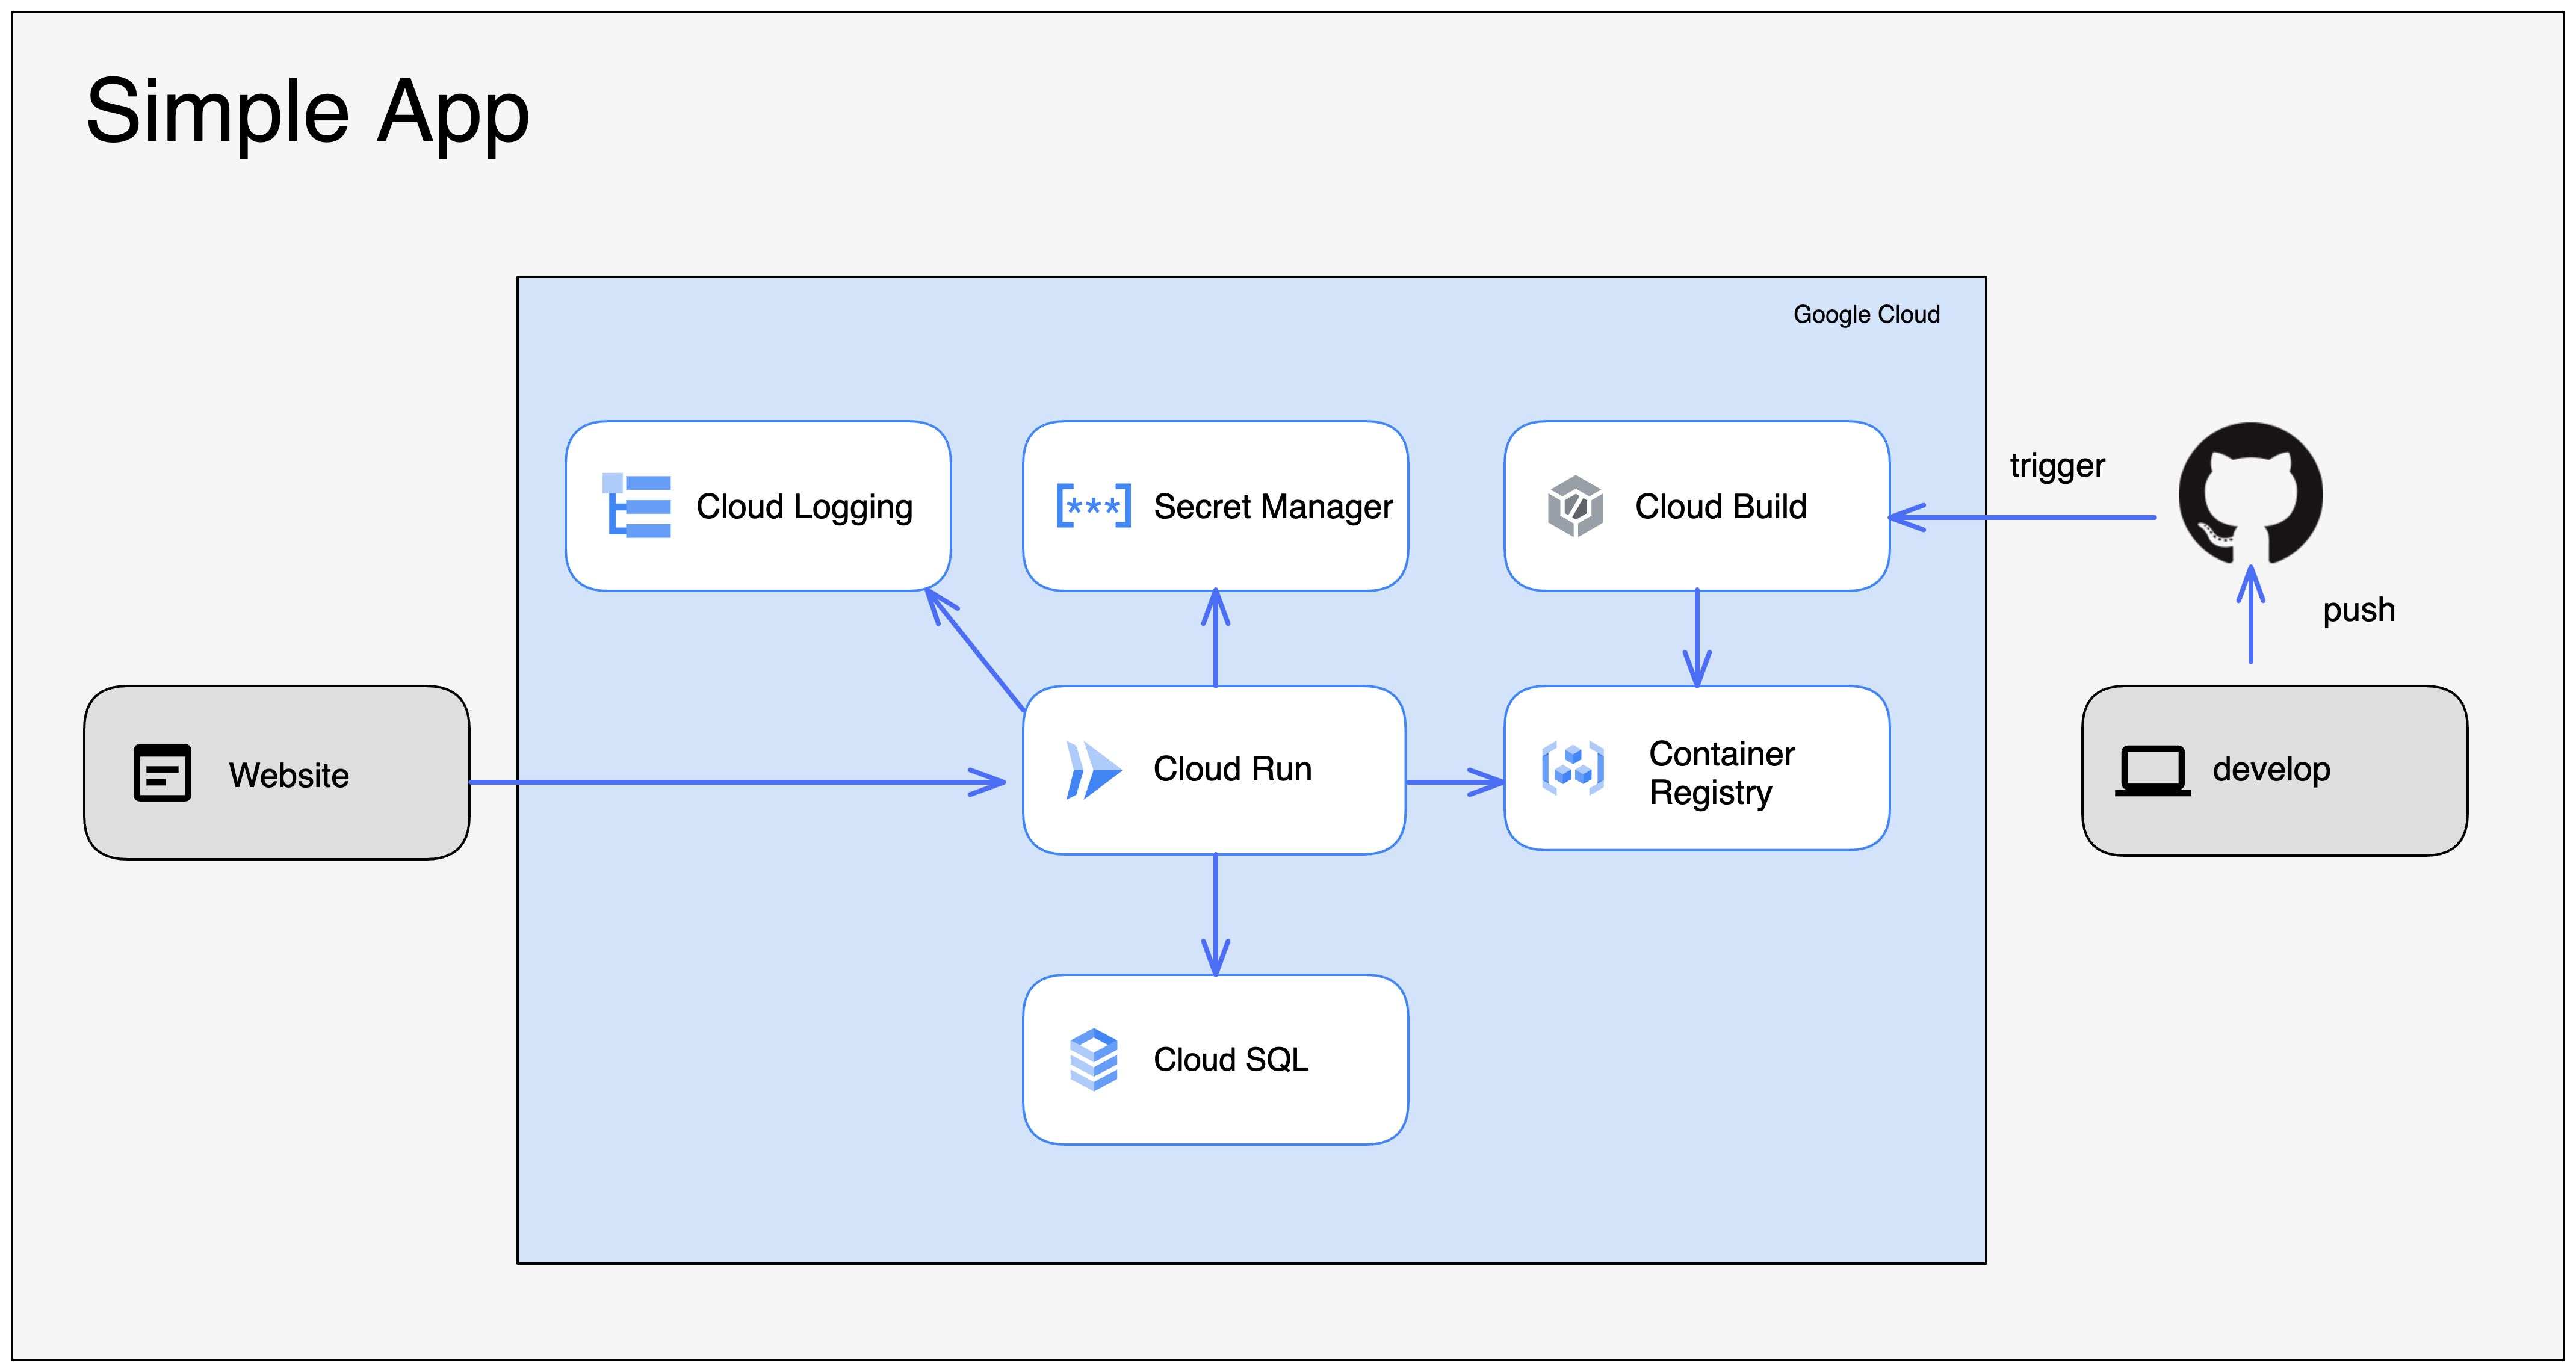The image size is (2576, 1372).
Task: Click the trigger arrow label
Action: [x=2057, y=466]
